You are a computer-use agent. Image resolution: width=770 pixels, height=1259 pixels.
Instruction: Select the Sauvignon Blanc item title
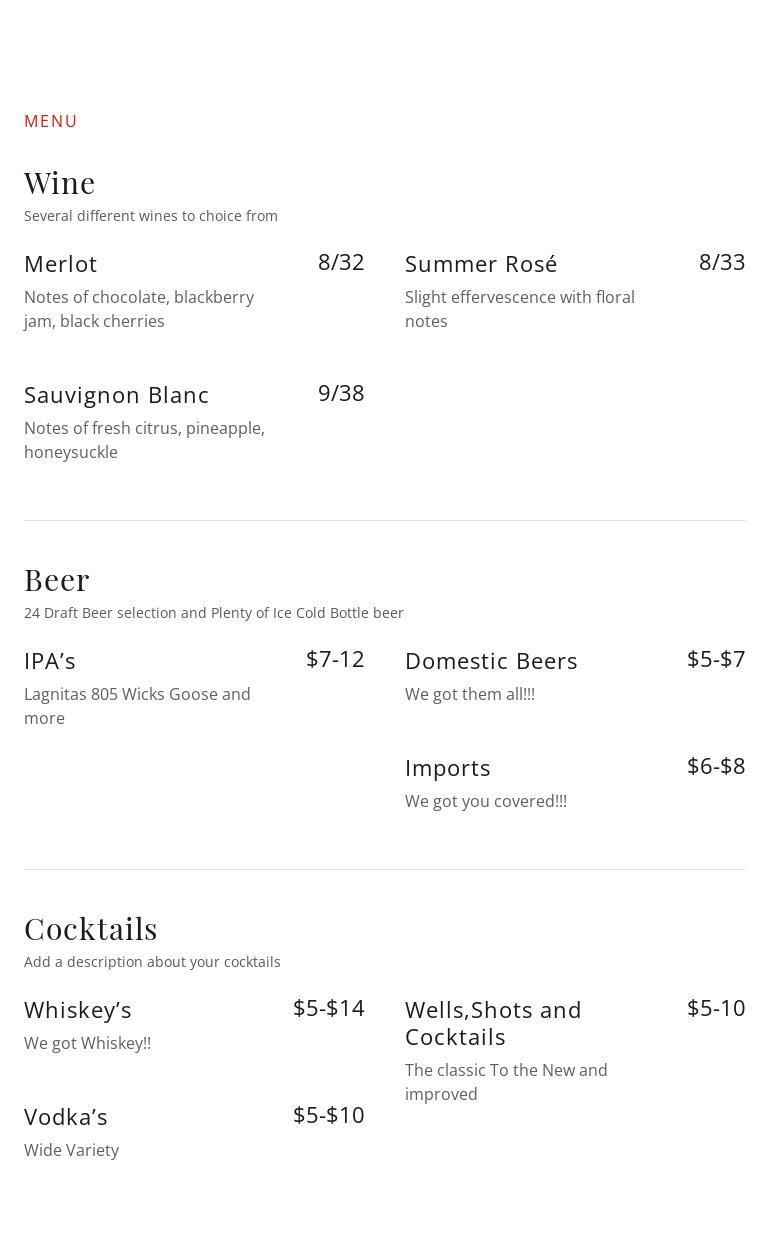pyautogui.click(x=117, y=395)
